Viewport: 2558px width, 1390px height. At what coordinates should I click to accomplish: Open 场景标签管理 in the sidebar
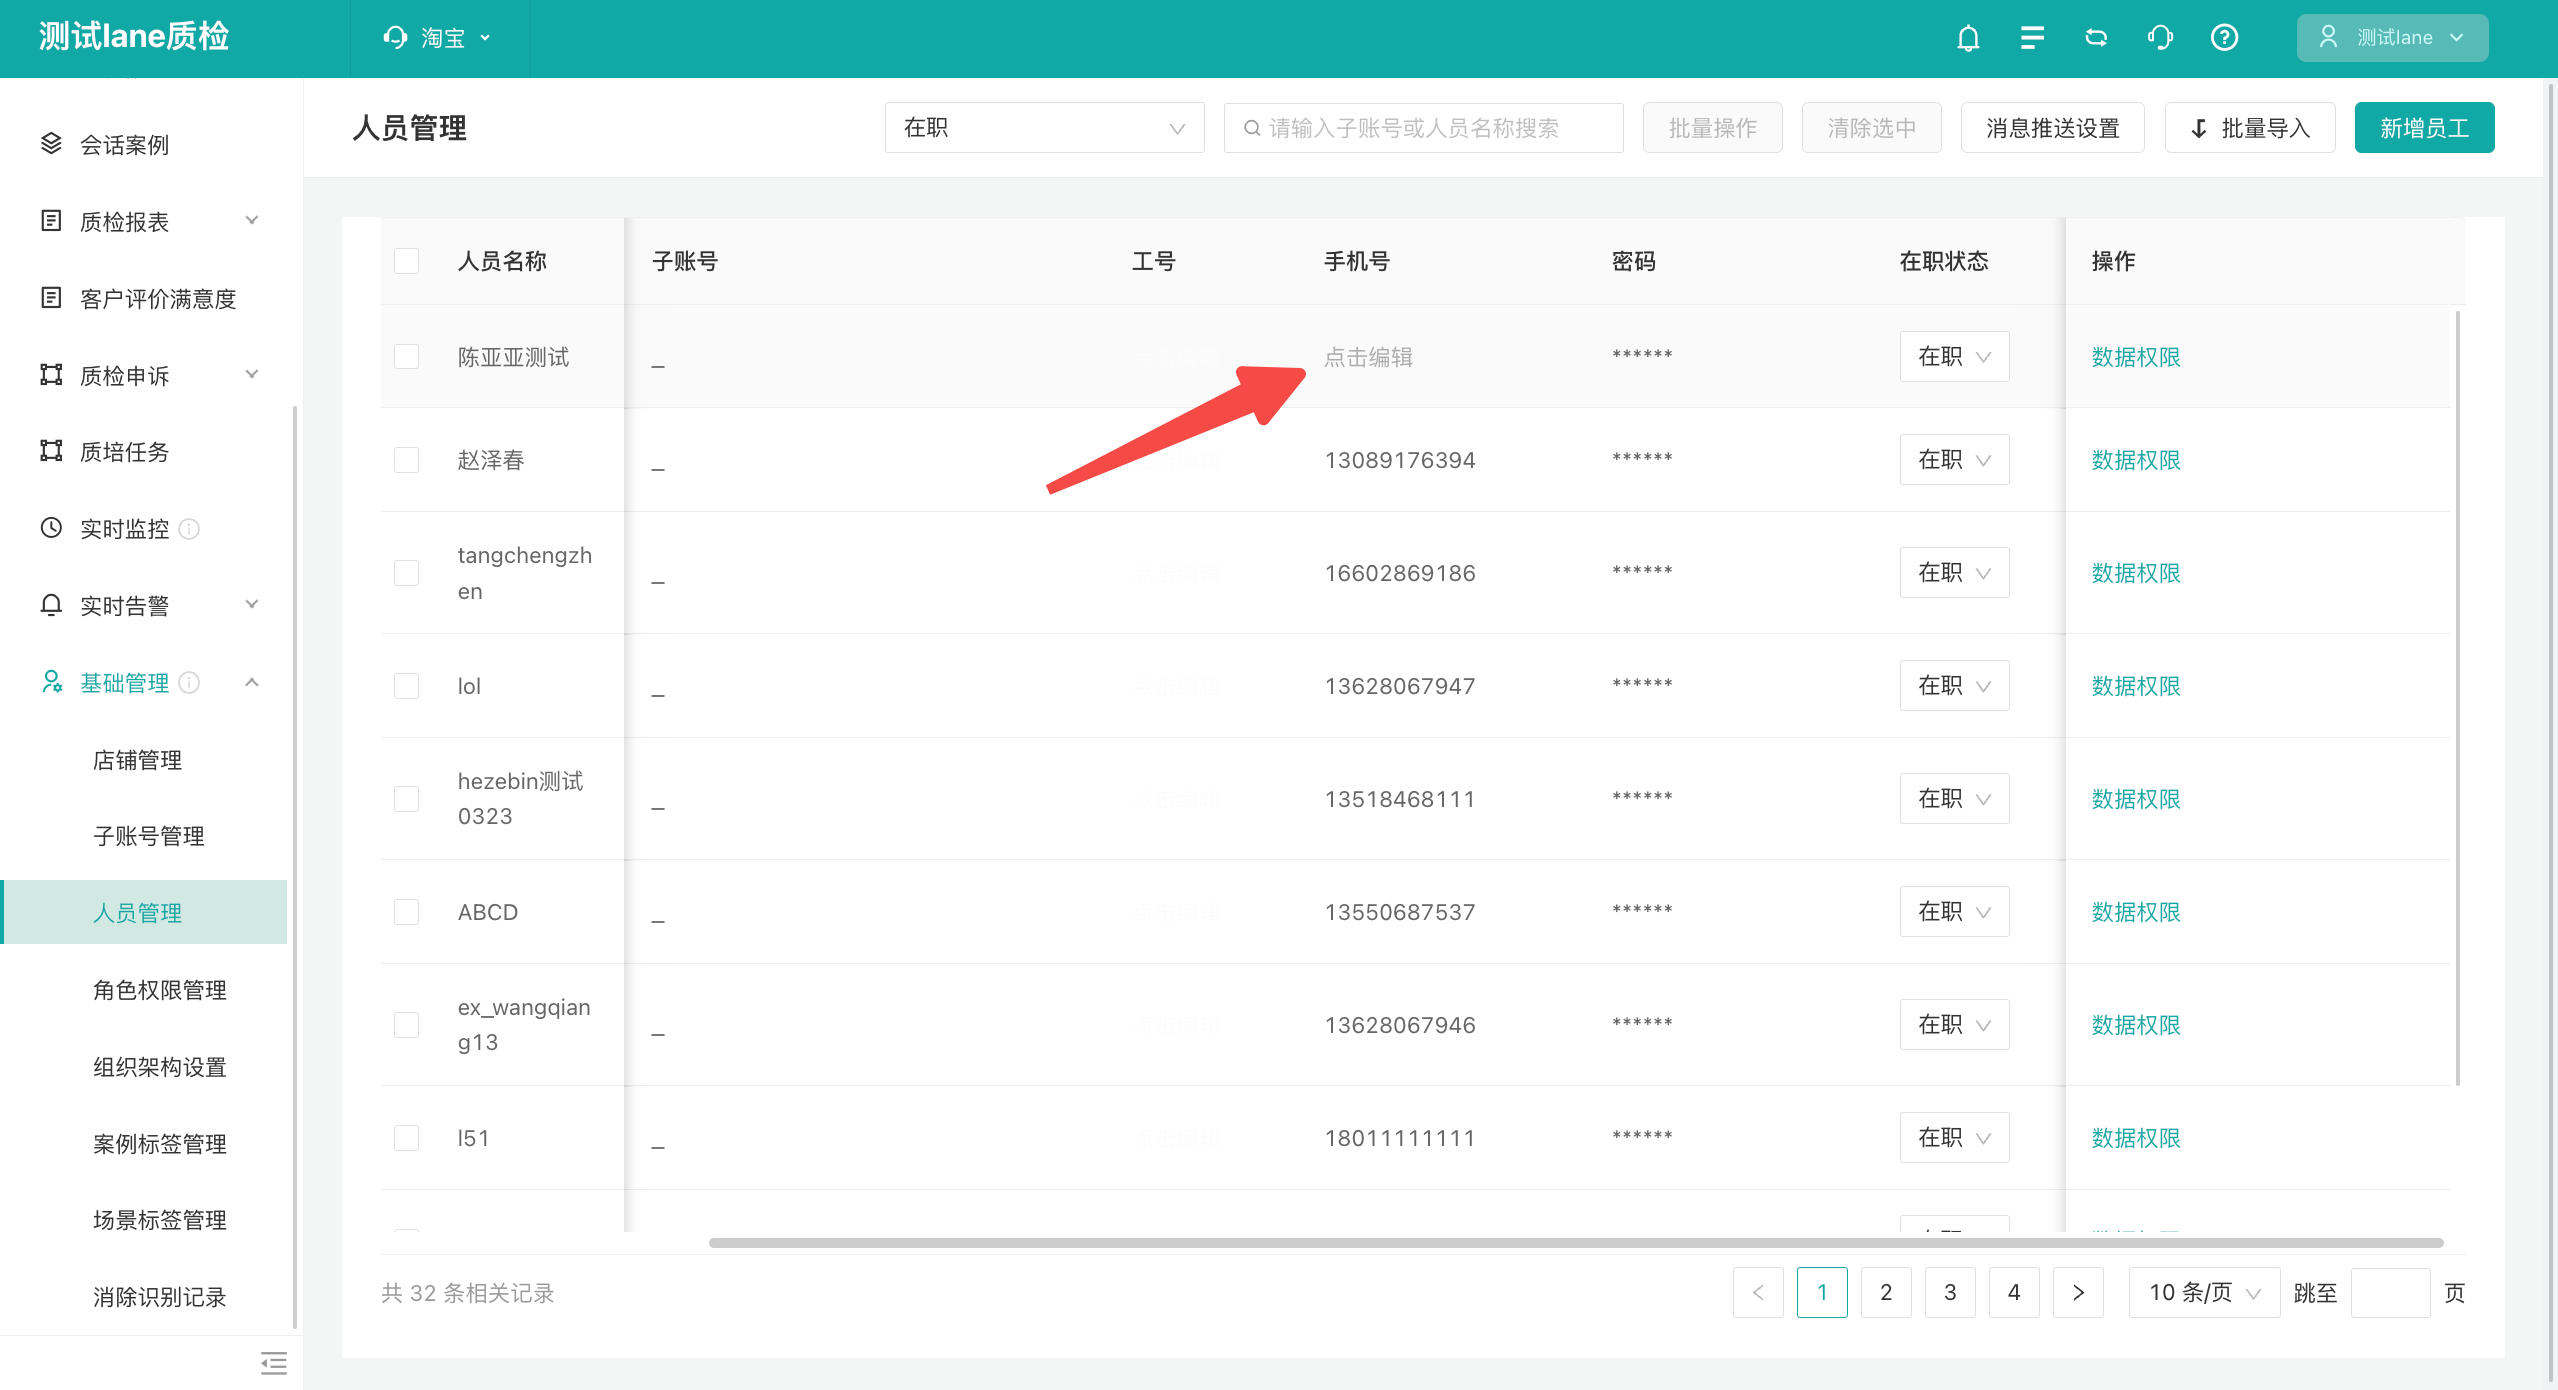pos(159,1220)
